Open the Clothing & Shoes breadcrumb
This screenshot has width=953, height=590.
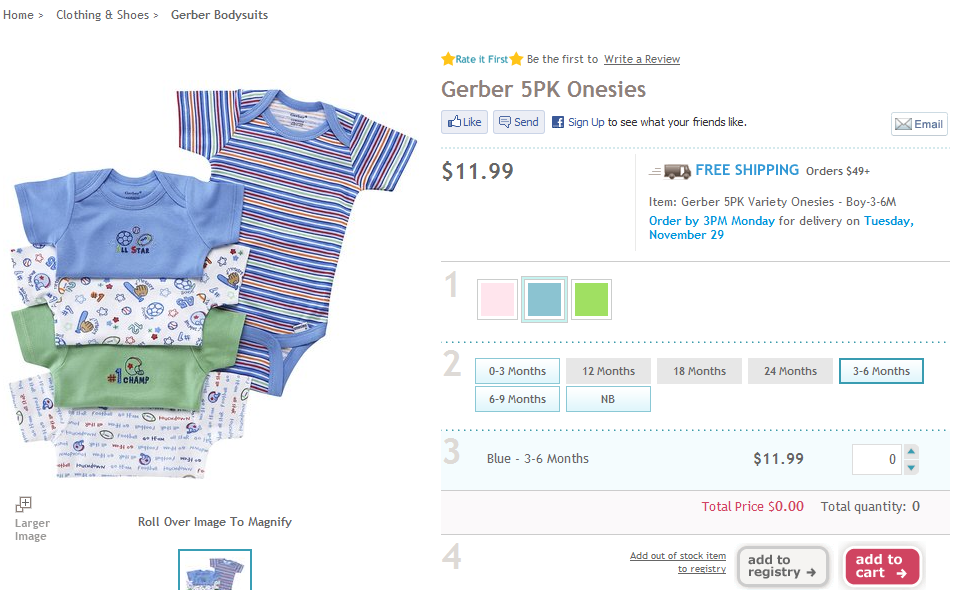(102, 15)
